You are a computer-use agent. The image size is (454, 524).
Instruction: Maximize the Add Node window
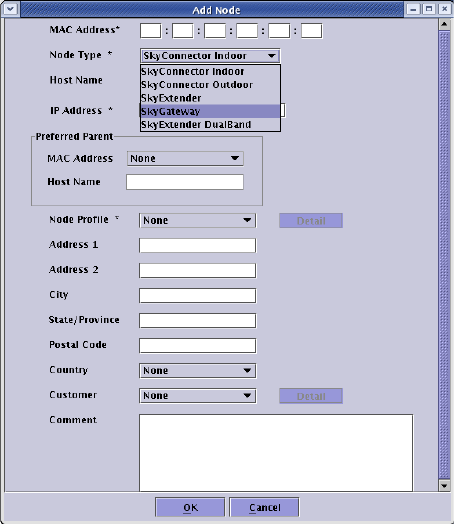[429, 9]
